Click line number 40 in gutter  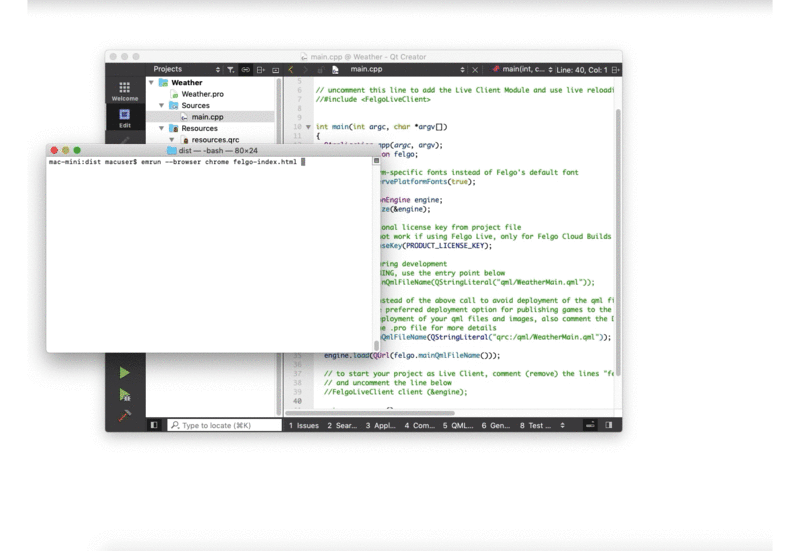click(x=297, y=401)
